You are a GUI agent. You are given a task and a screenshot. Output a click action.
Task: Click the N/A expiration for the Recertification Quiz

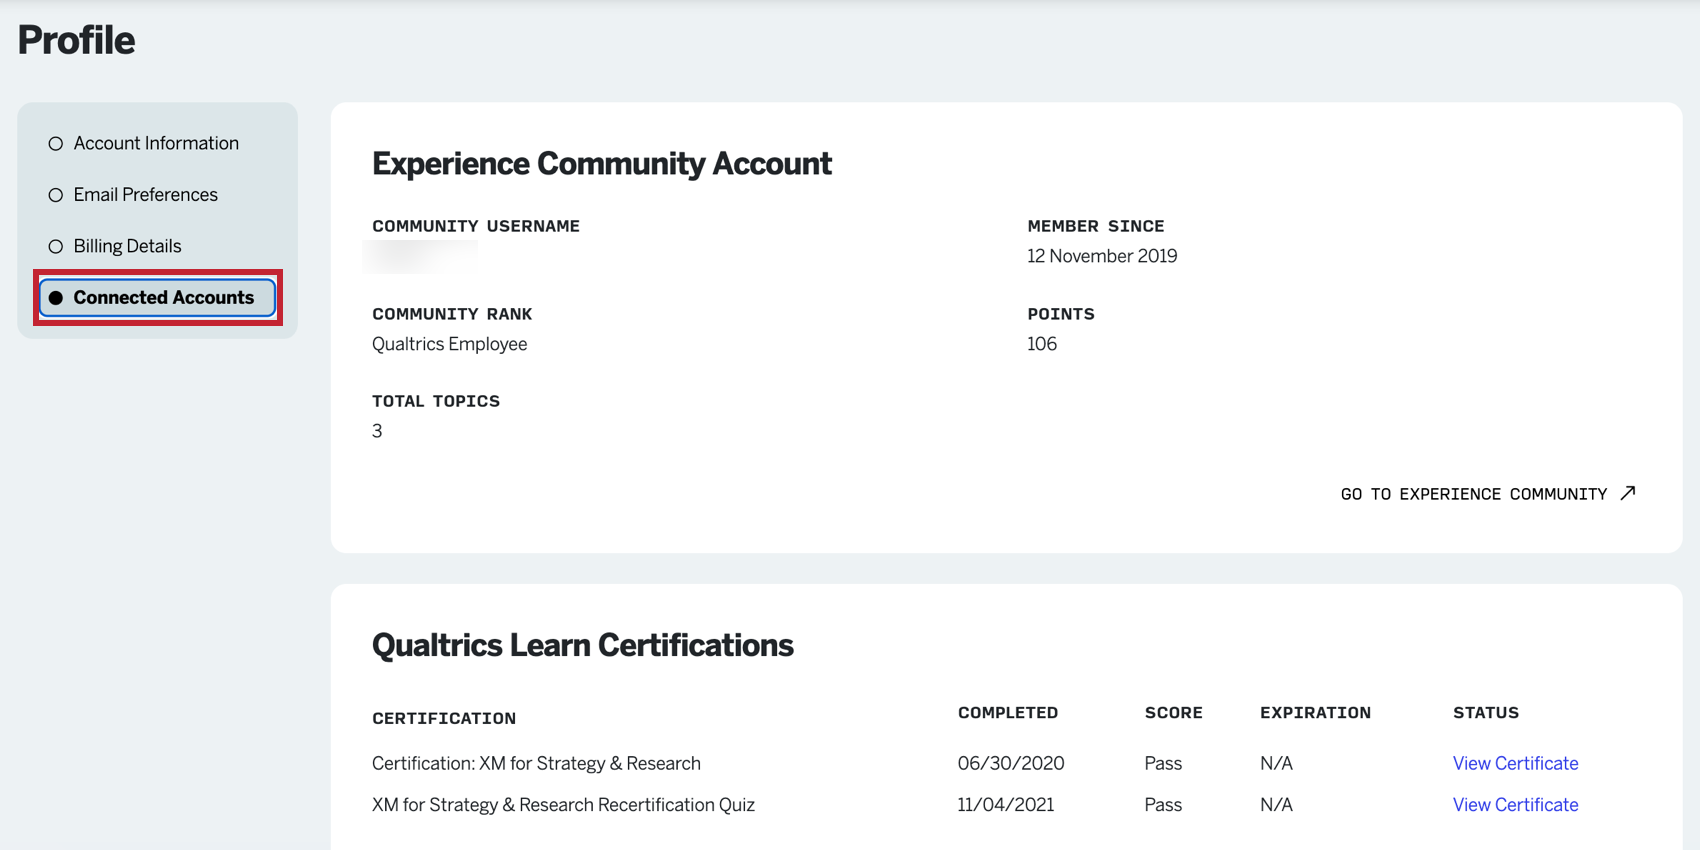[1276, 805]
